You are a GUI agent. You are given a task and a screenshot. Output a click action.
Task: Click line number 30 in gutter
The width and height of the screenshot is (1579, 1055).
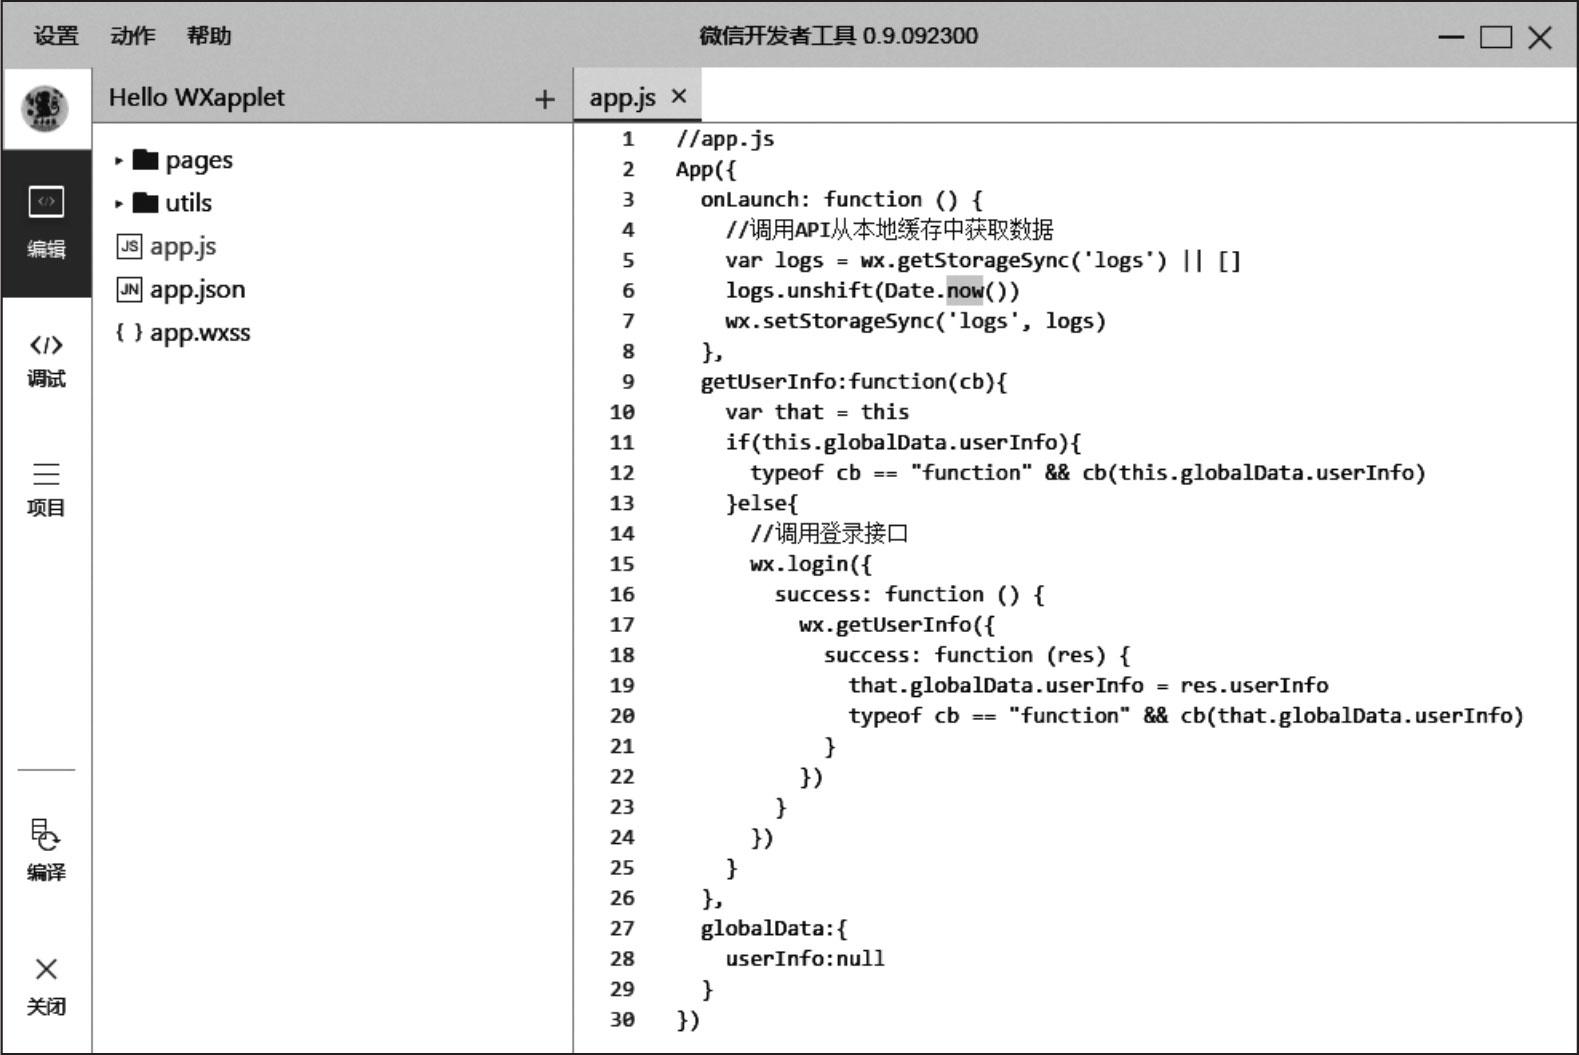click(622, 1020)
